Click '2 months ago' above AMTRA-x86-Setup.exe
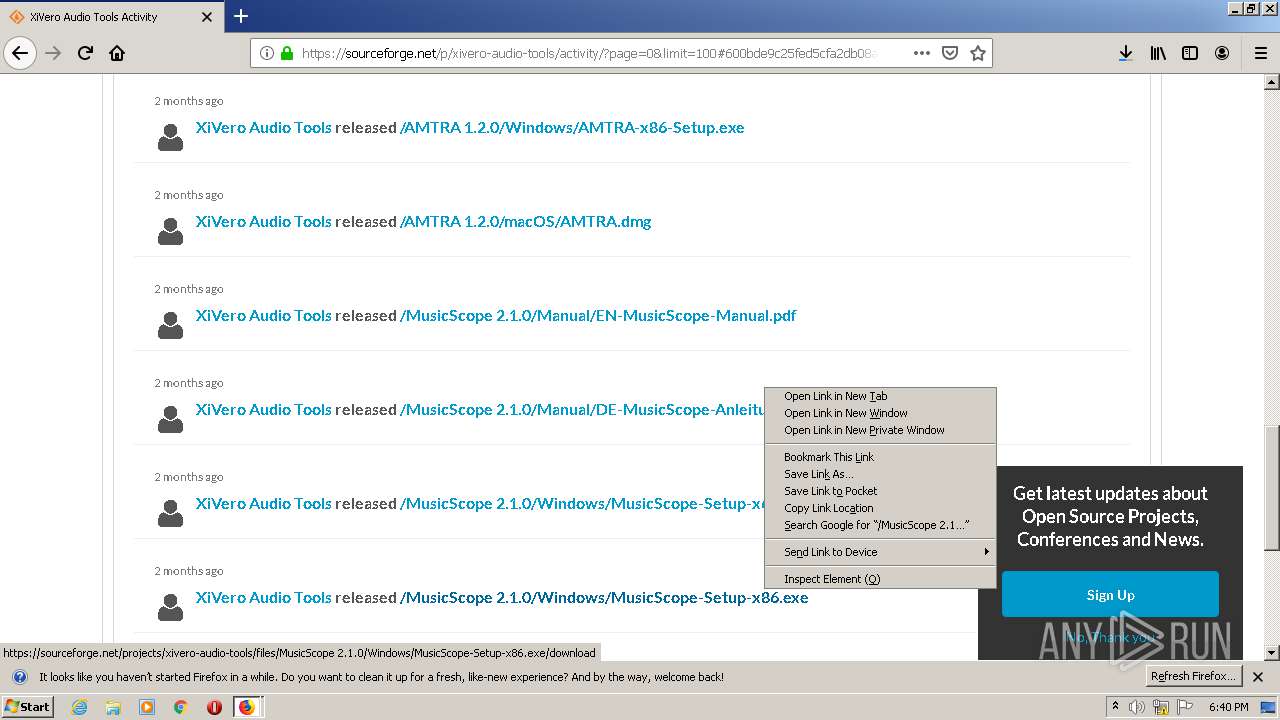The width and height of the screenshot is (1280, 720). (x=189, y=101)
